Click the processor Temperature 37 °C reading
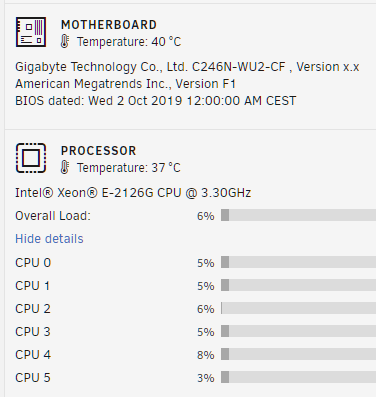Screen dimensions: 376x397 point(129,168)
